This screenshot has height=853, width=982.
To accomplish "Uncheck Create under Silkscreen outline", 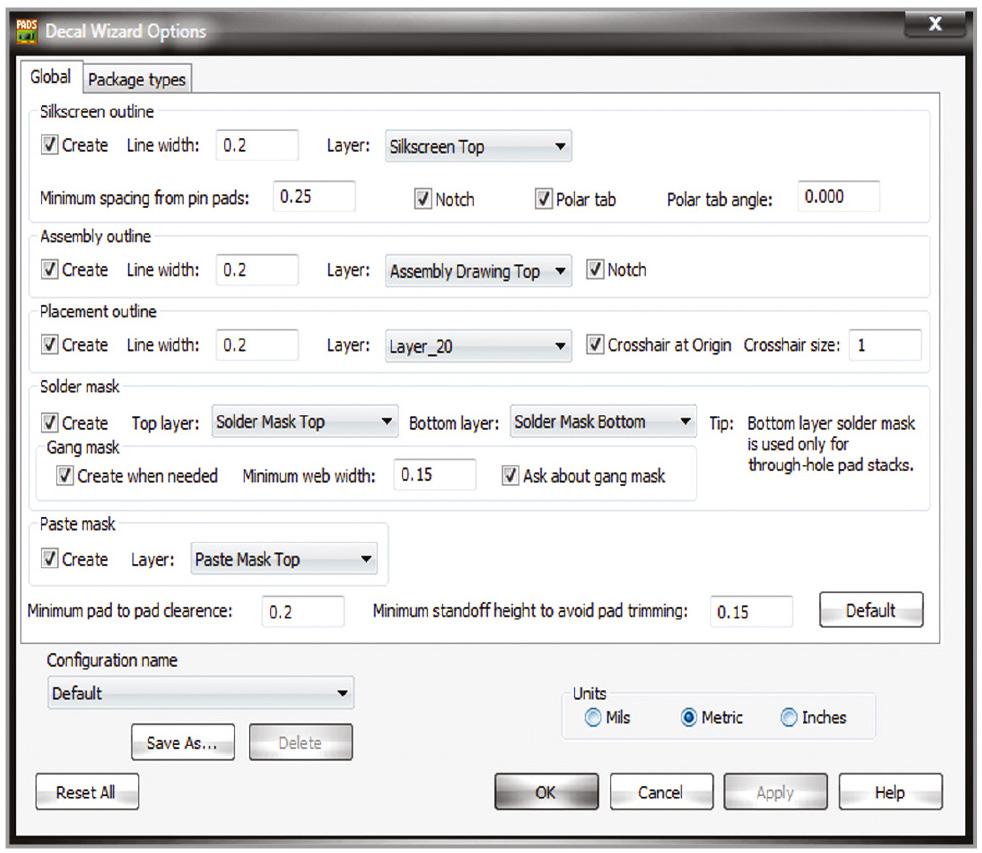I will 50,145.
